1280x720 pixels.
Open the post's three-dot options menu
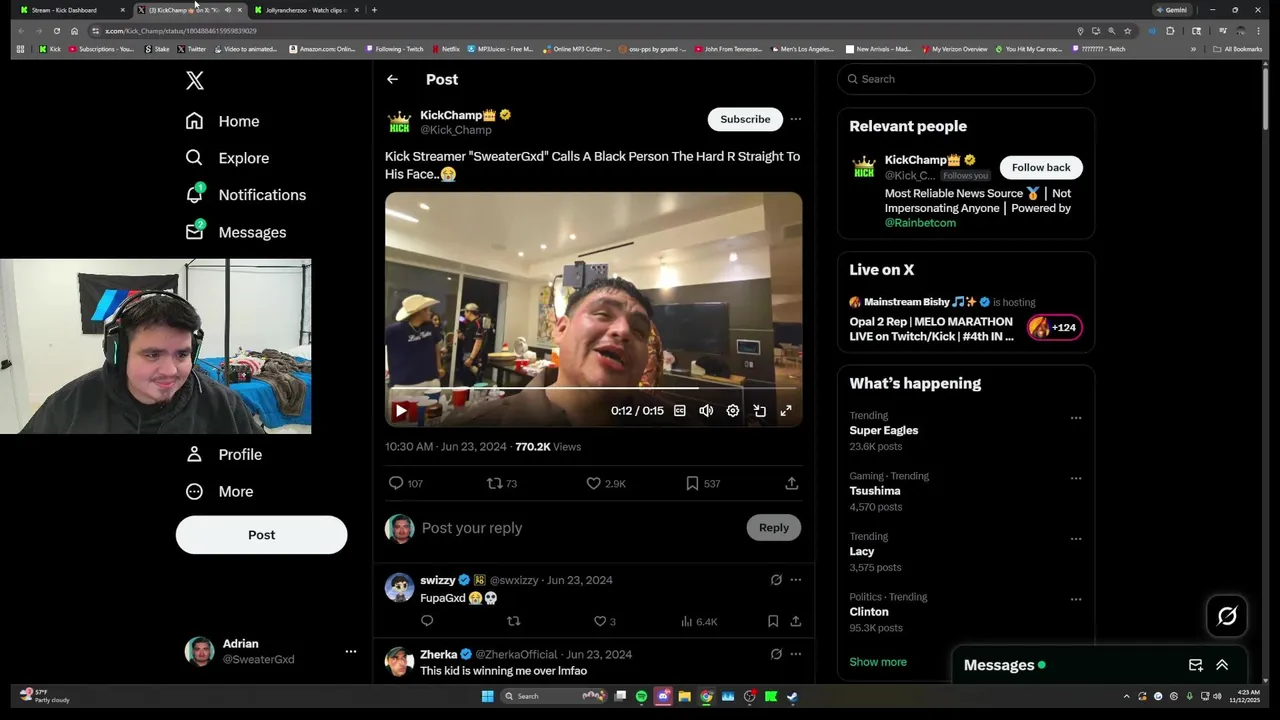coord(795,119)
